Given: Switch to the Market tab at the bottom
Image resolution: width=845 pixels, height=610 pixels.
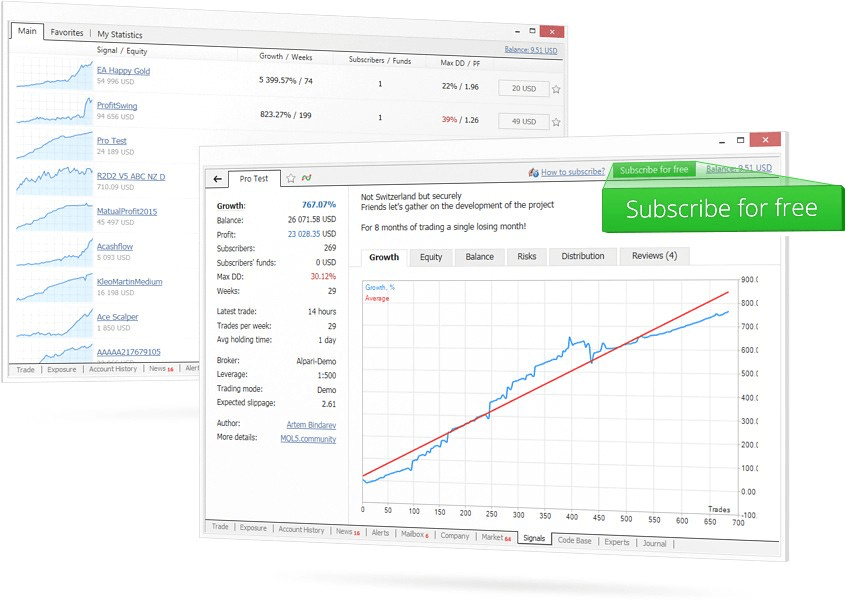Looking at the screenshot, I should [492, 536].
